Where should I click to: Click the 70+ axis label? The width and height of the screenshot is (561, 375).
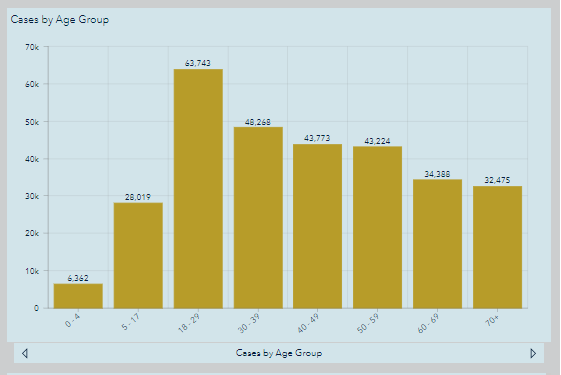492,320
